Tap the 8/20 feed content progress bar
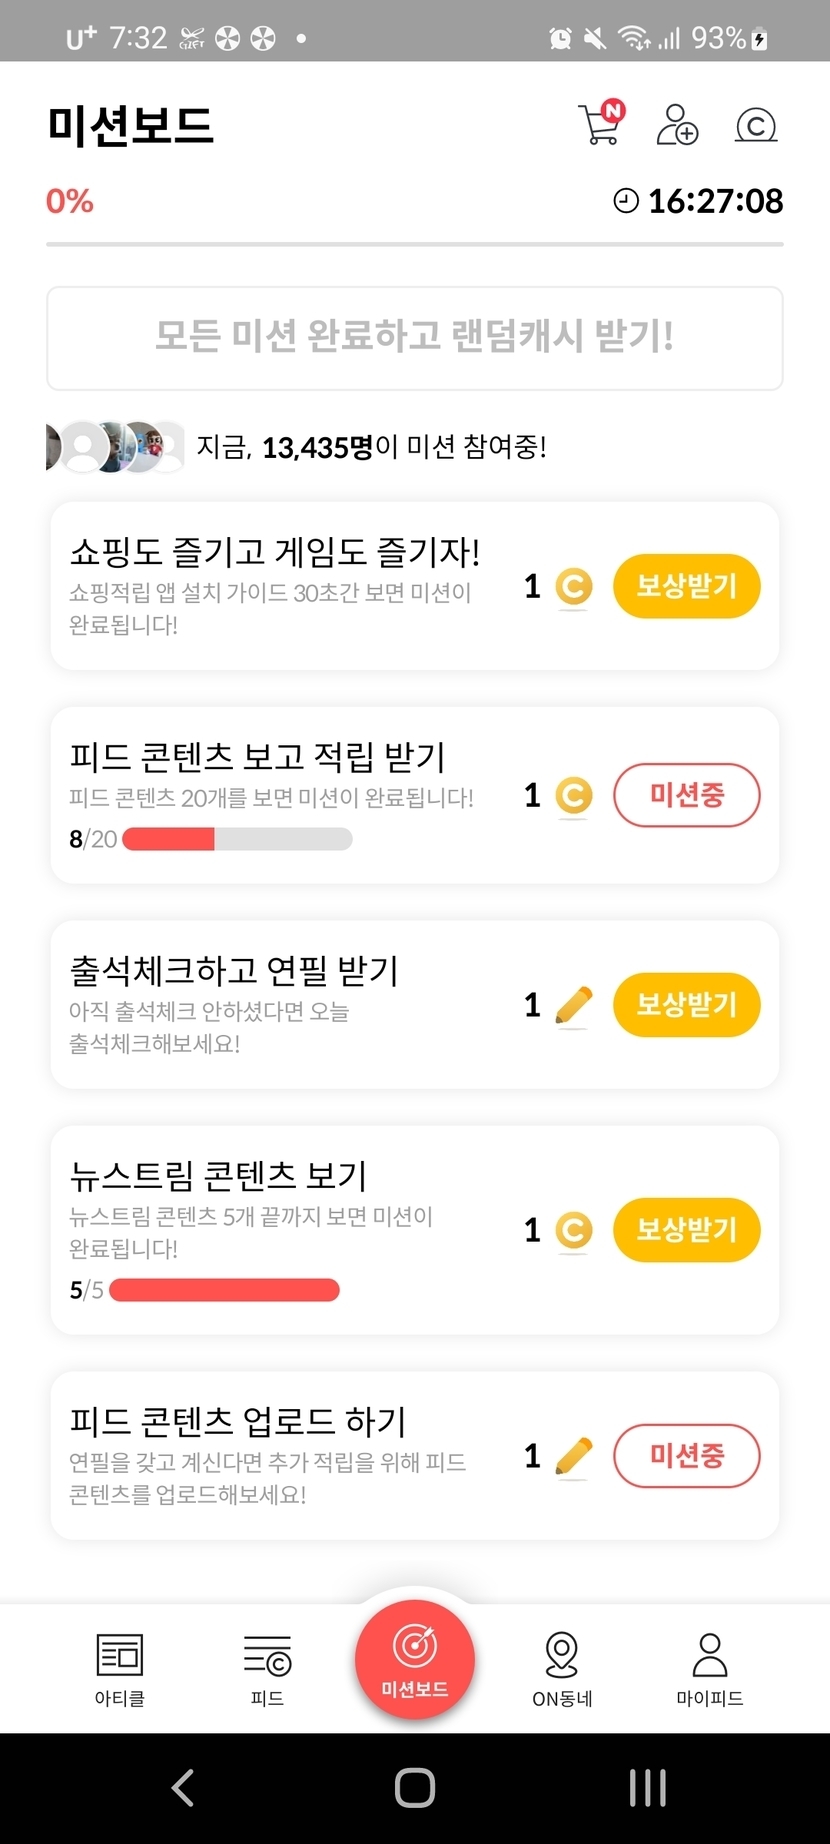The image size is (830, 1844). [x=237, y=839]
